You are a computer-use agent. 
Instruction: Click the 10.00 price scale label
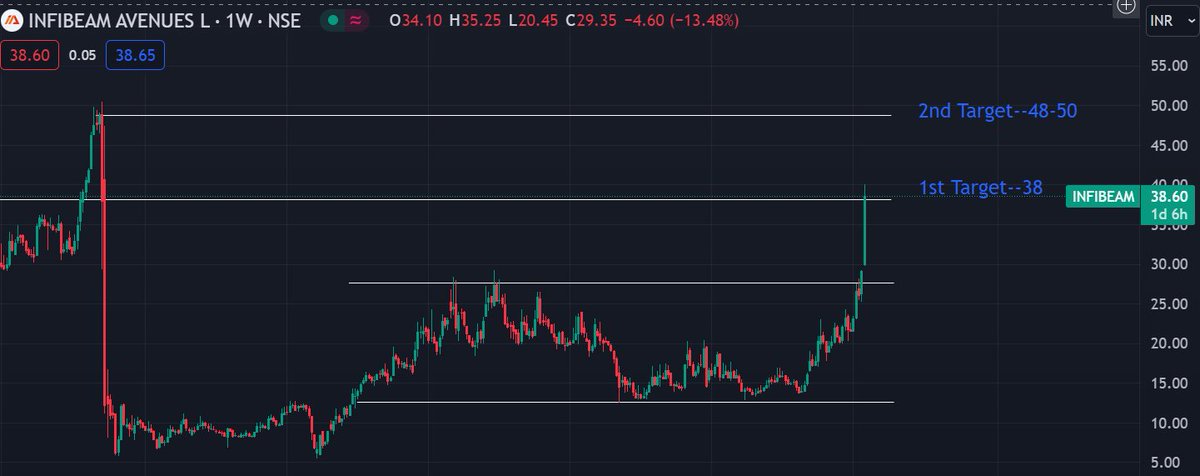[1171, 423]
